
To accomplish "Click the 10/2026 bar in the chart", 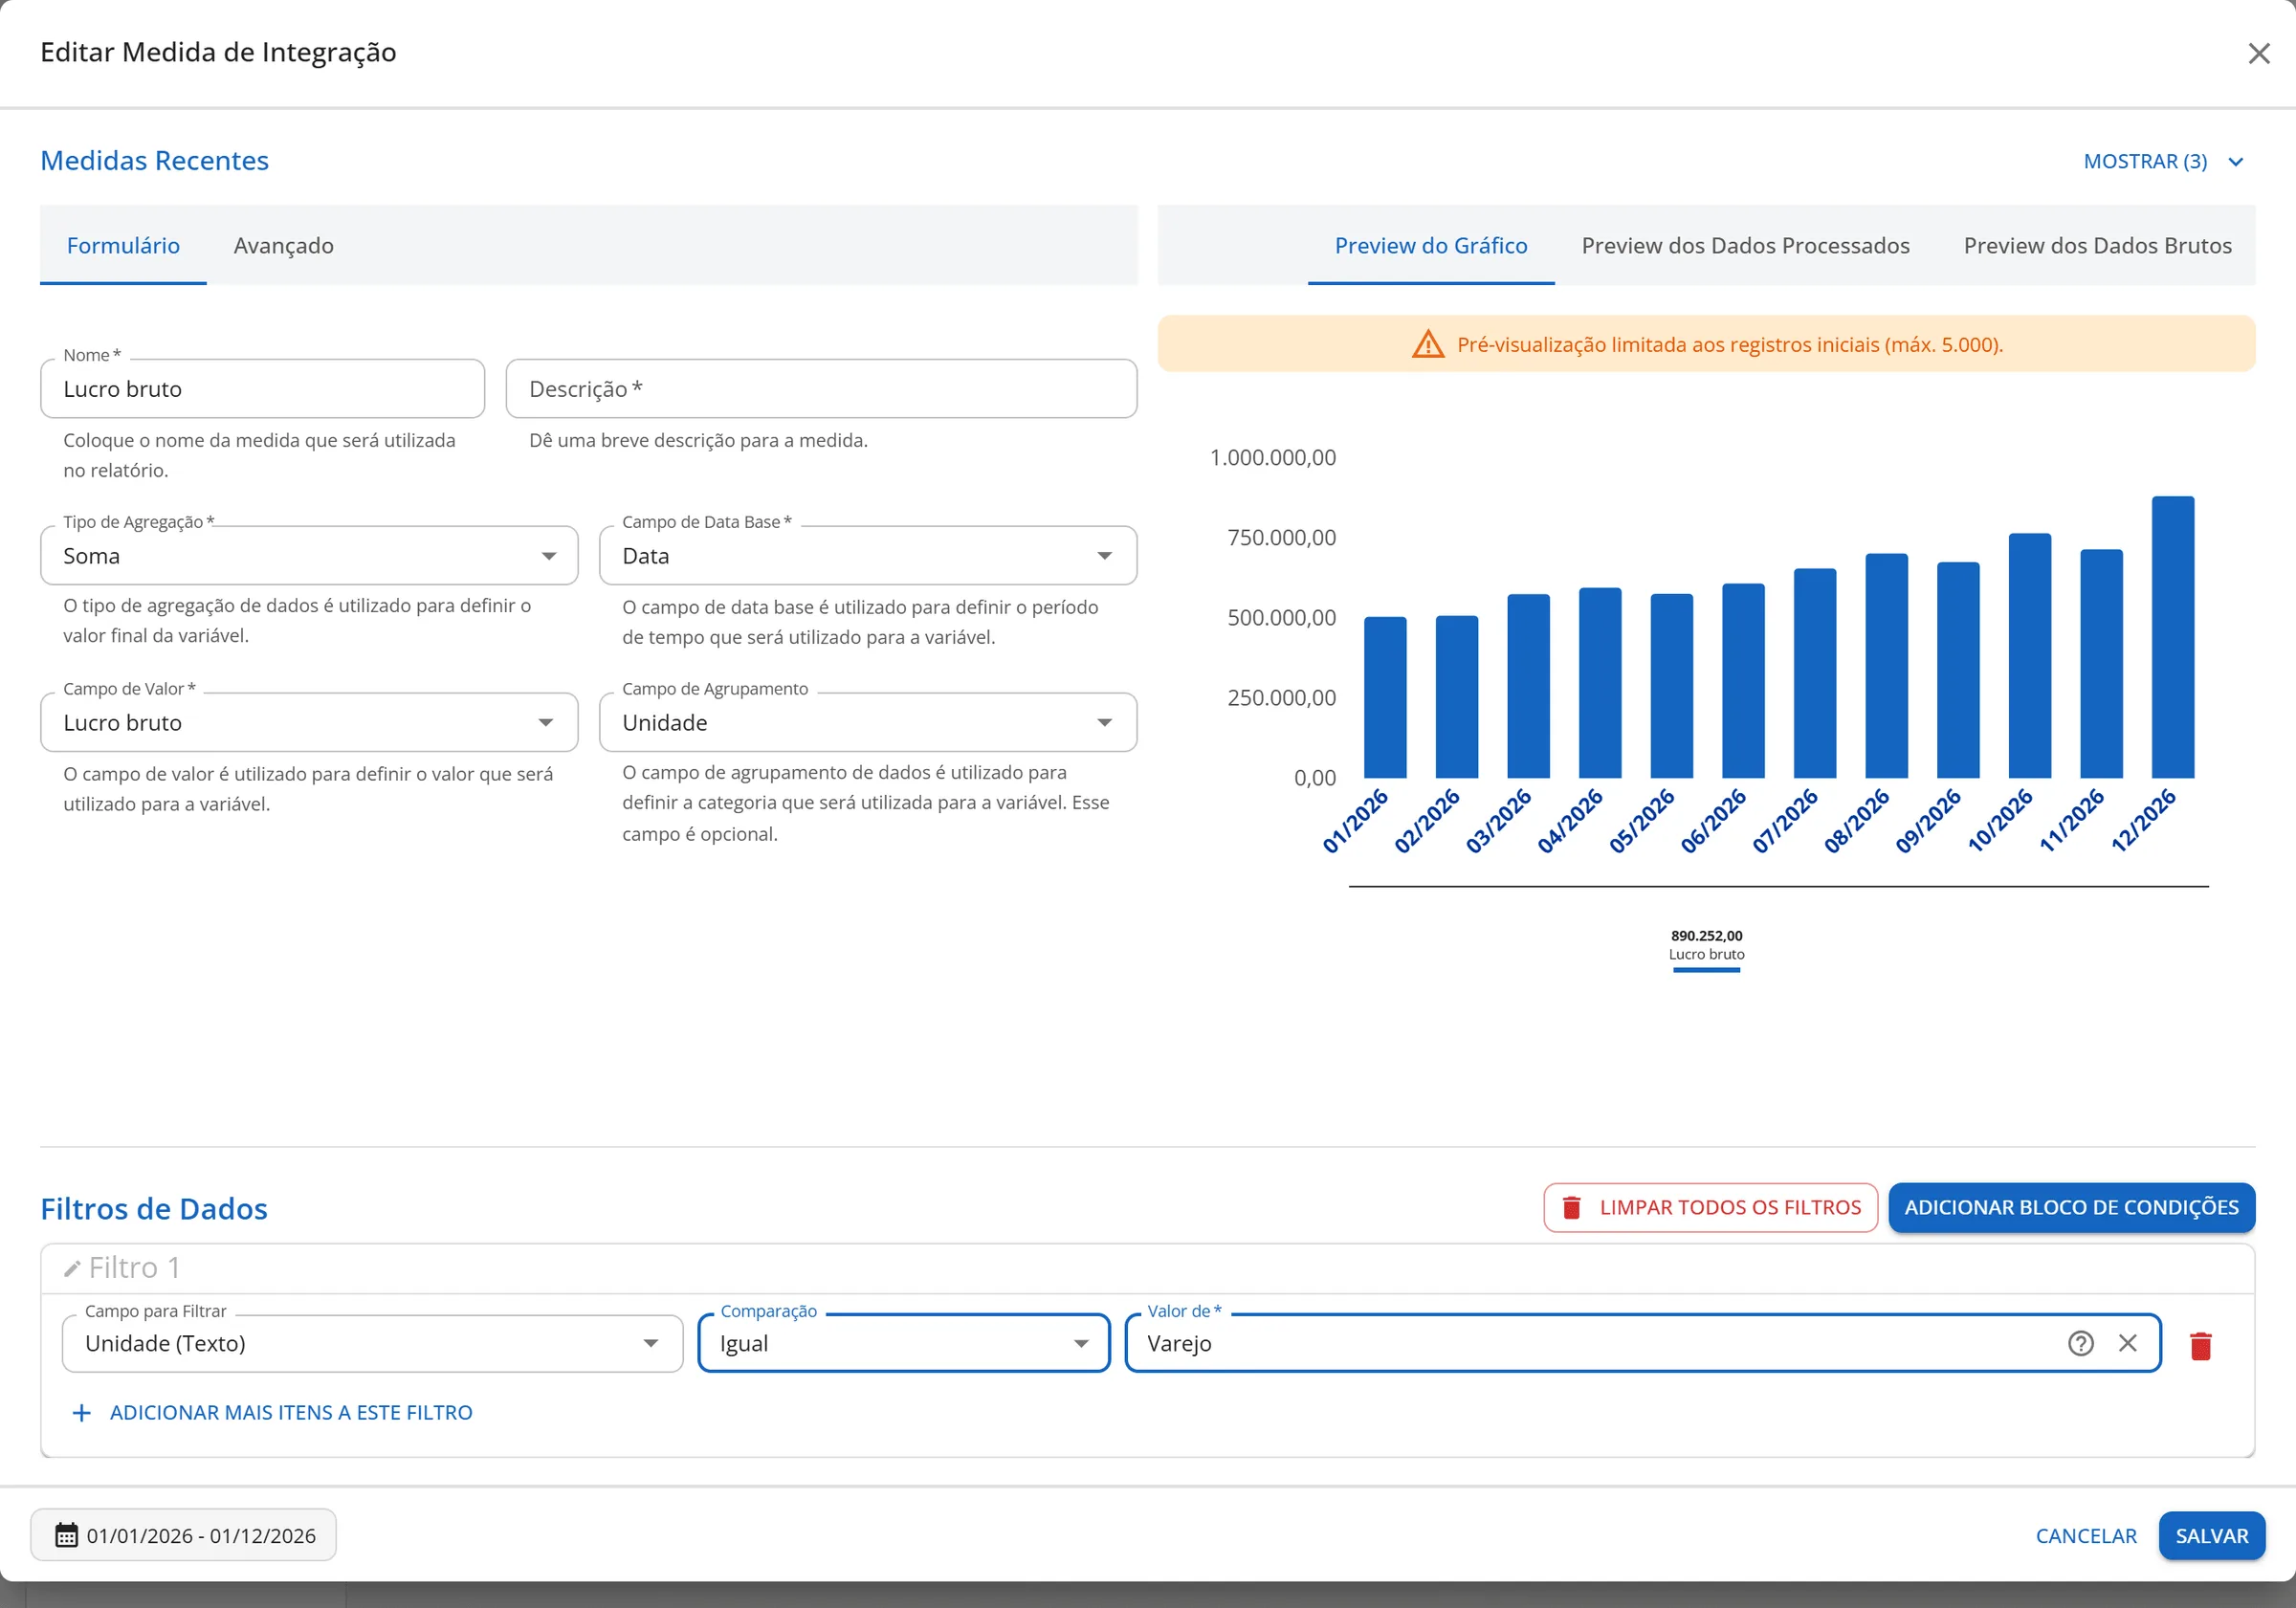I will pos(2029,656).
